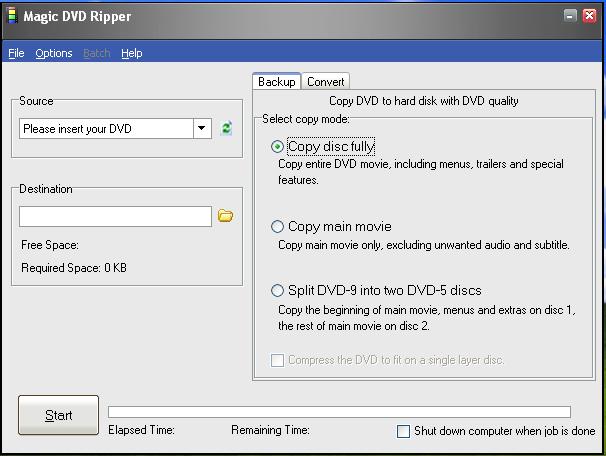Viewport: 606px width, 456px height.
Task: Open the Help menu
Action: 132,53
